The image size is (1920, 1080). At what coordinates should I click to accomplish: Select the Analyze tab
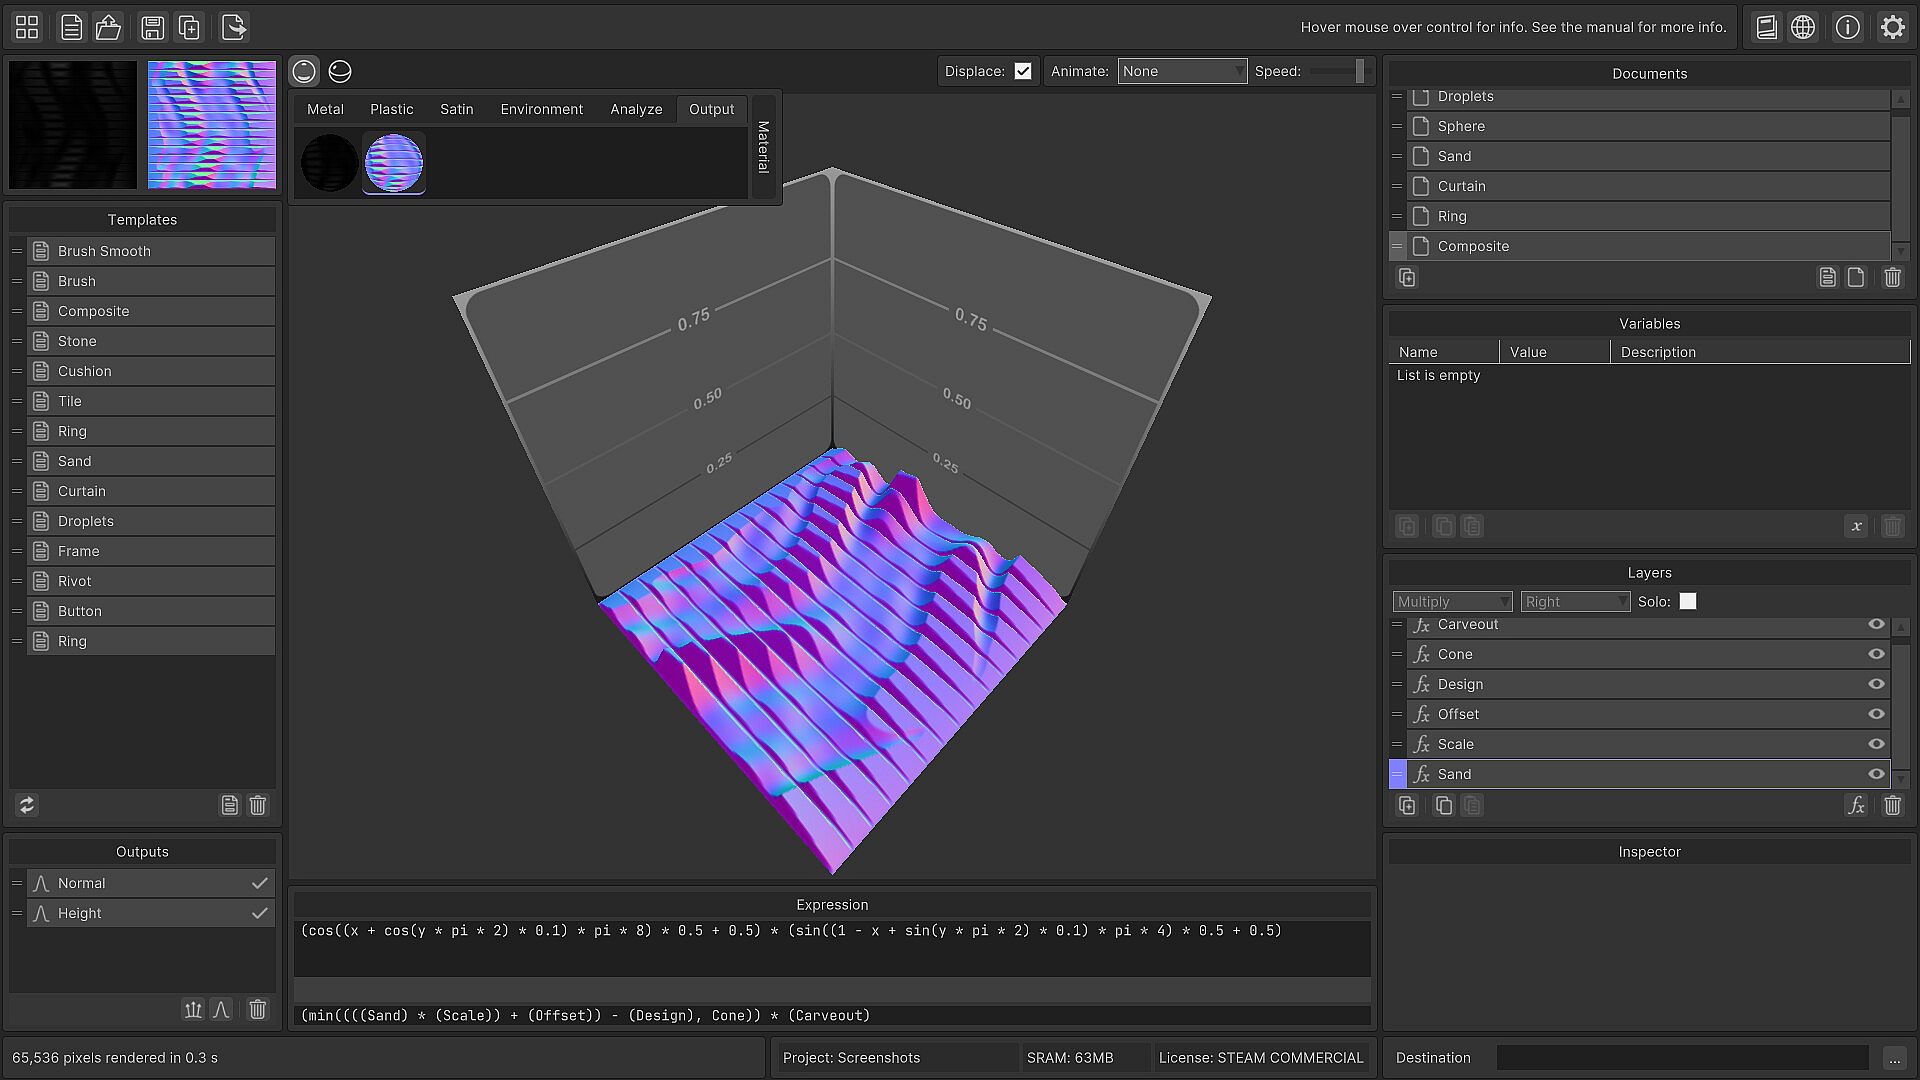[636, 109]
